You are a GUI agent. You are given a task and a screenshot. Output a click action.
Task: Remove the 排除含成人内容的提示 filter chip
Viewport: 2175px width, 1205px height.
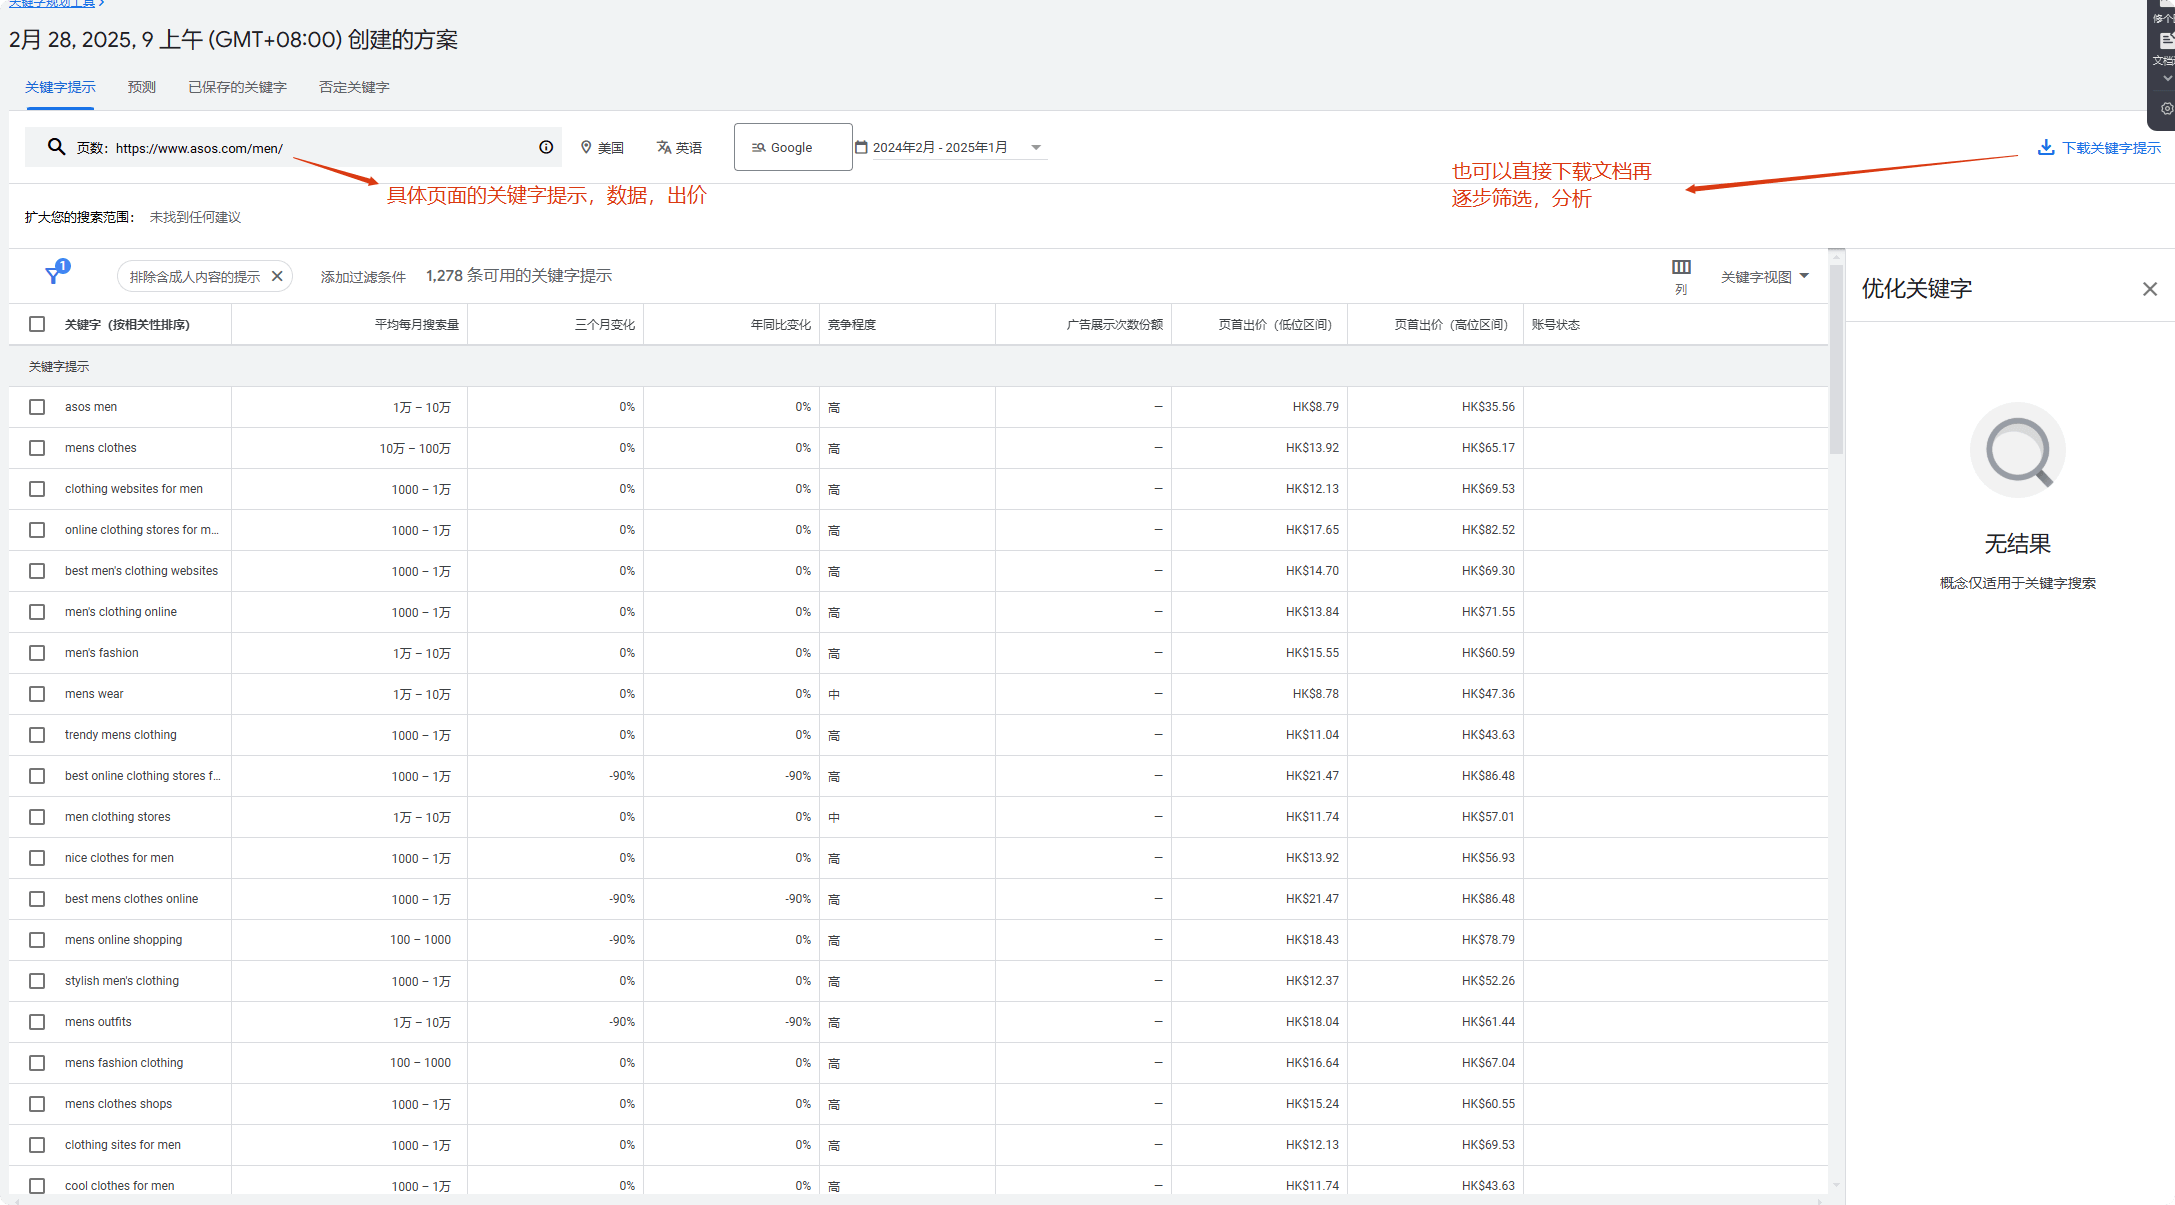[277, 276]
